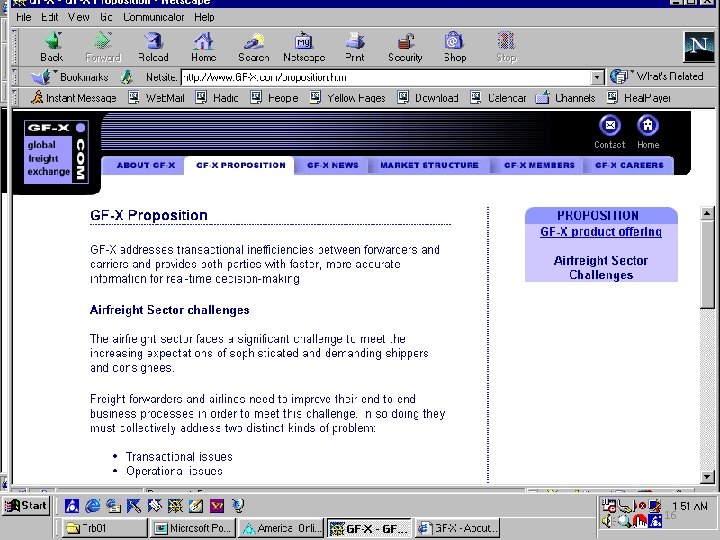Screen dimensions: 720x540
Task: Click the Airfreight Sector challenges heading
Action: coord(169,310)
